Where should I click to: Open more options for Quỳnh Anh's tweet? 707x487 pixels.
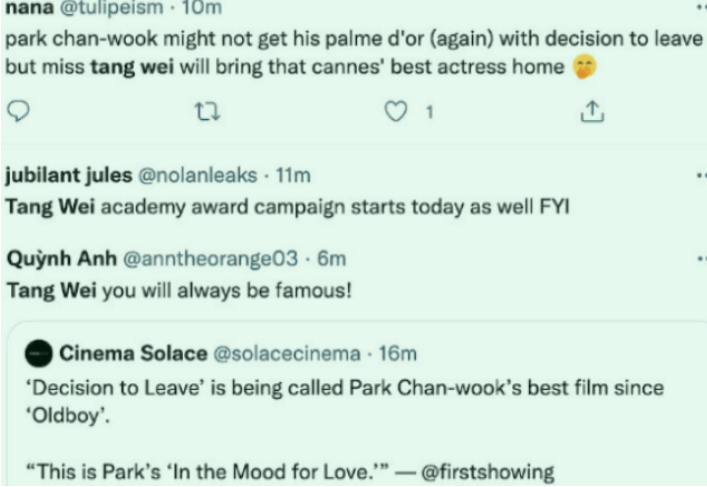pos(702,259)
